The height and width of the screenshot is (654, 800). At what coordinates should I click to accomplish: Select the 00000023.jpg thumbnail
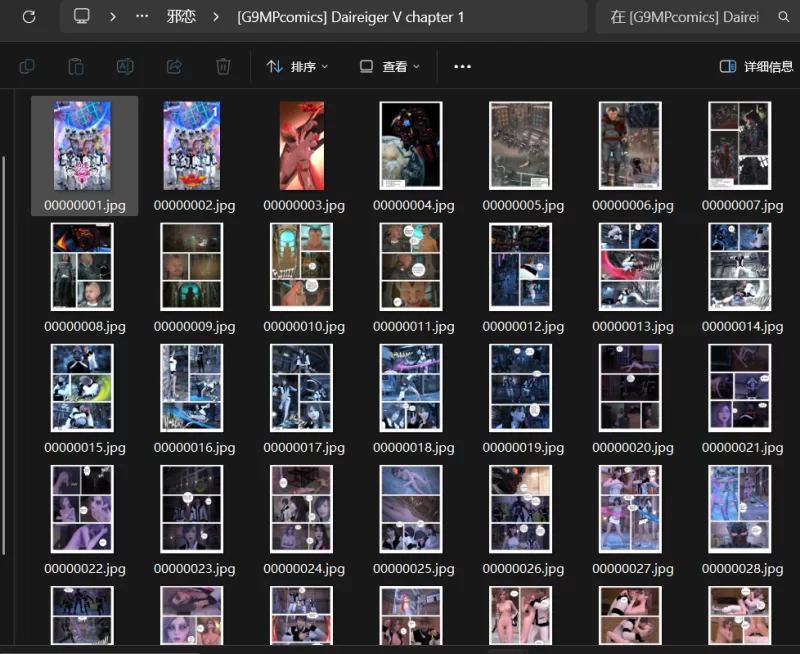coord(192,509)
